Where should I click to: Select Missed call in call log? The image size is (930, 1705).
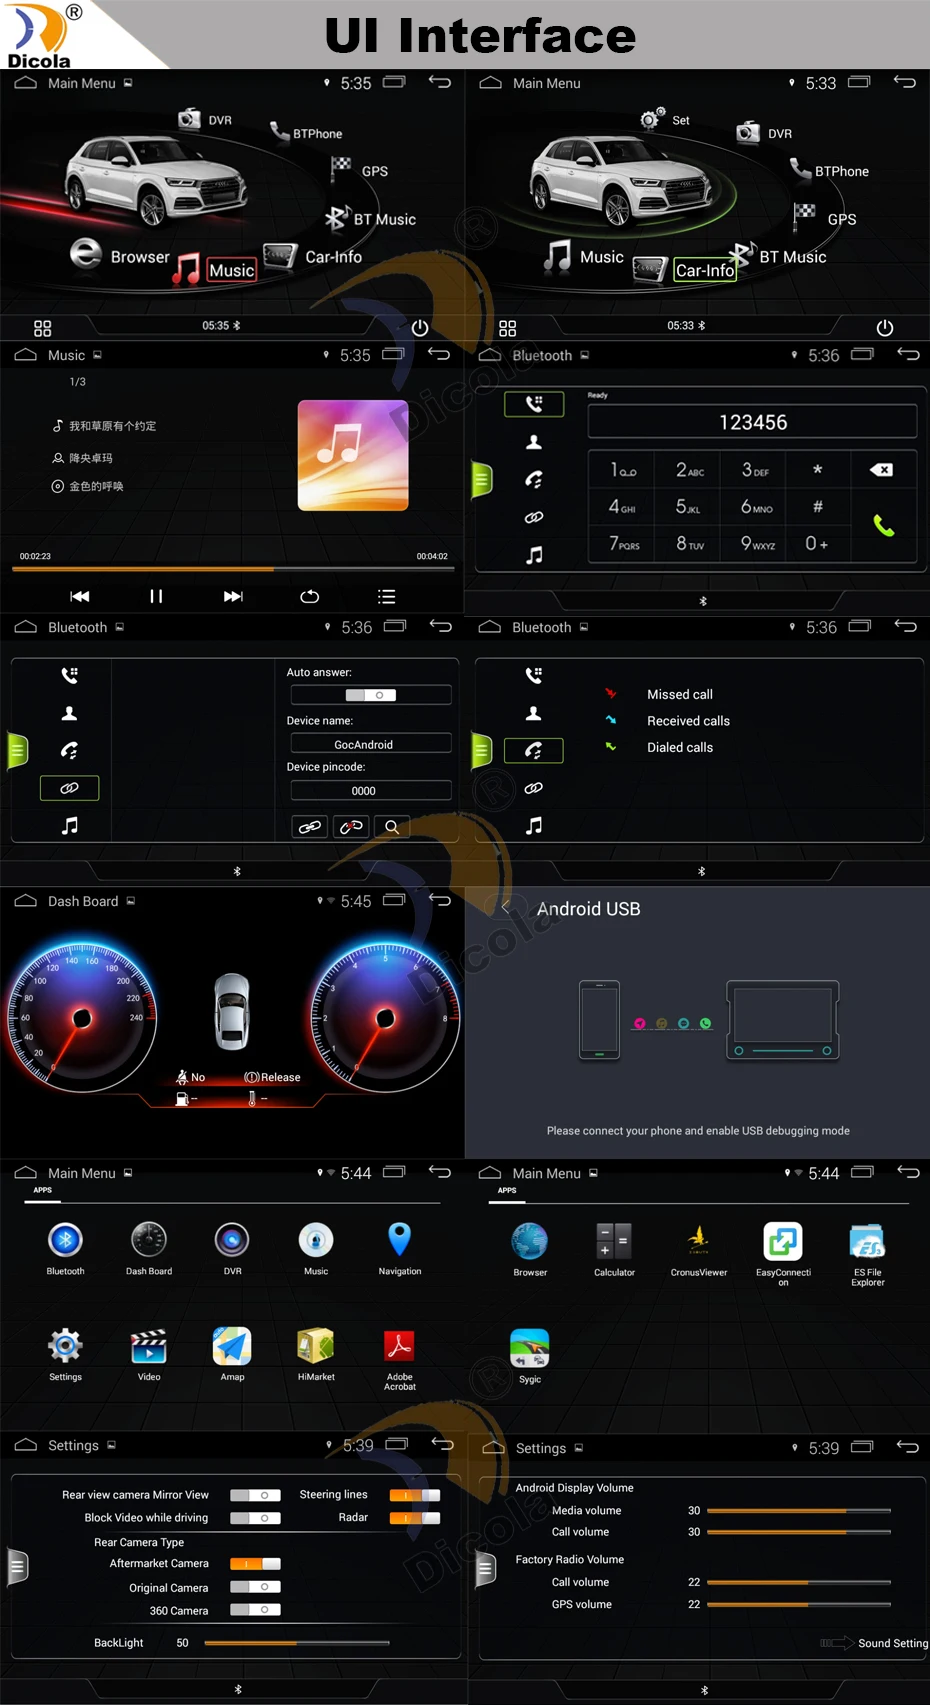coord(680,694)
